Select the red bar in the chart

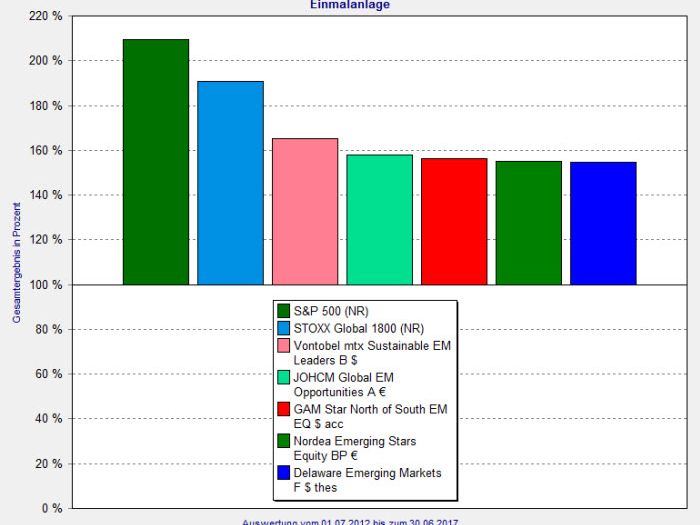pos(454,221)
